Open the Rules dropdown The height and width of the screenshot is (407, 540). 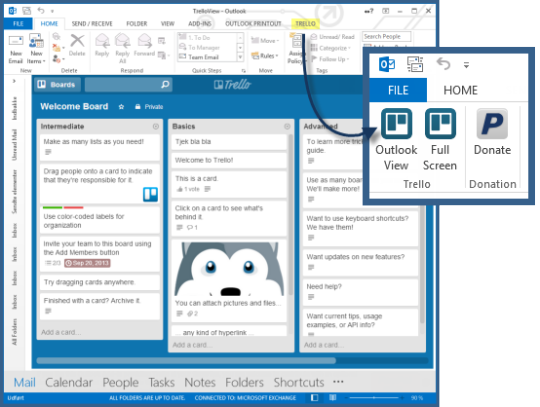tap(264, 55)
